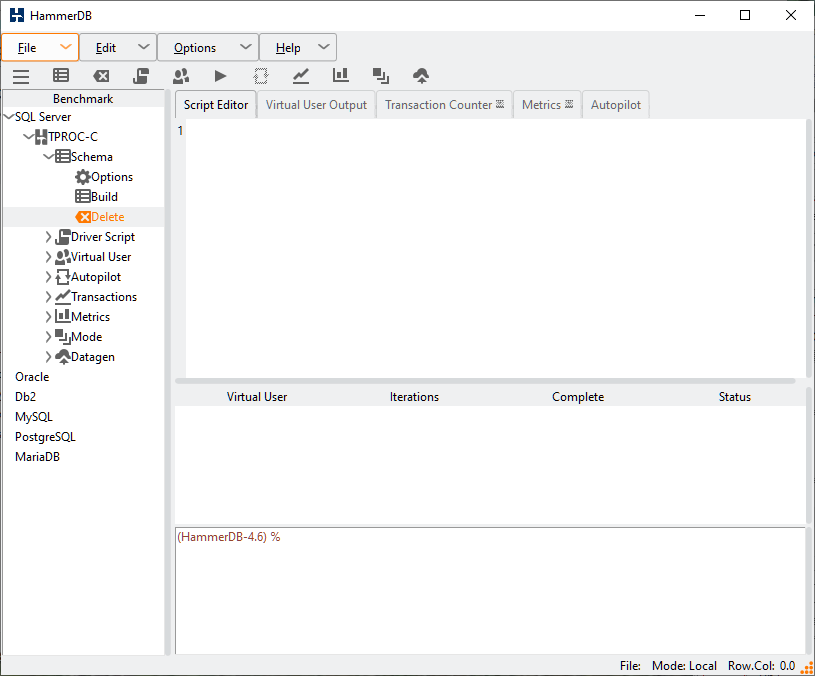Click the Datagen cloud icon in tree
The width and height of the screenshot is (815, 676).
(63, 357)
